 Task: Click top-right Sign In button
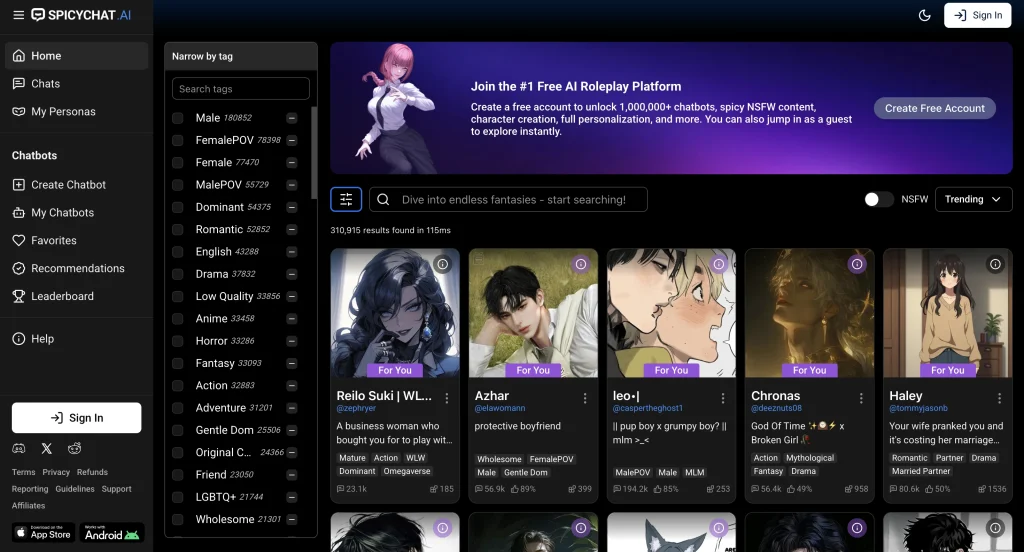[x=977, y=15]
